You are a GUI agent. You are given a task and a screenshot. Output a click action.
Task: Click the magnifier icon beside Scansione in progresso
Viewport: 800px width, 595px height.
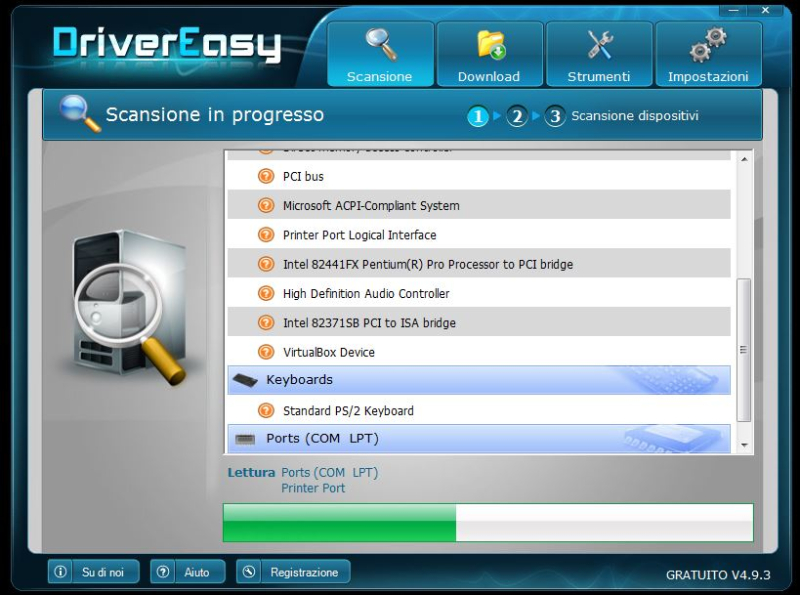coord(78,114)
